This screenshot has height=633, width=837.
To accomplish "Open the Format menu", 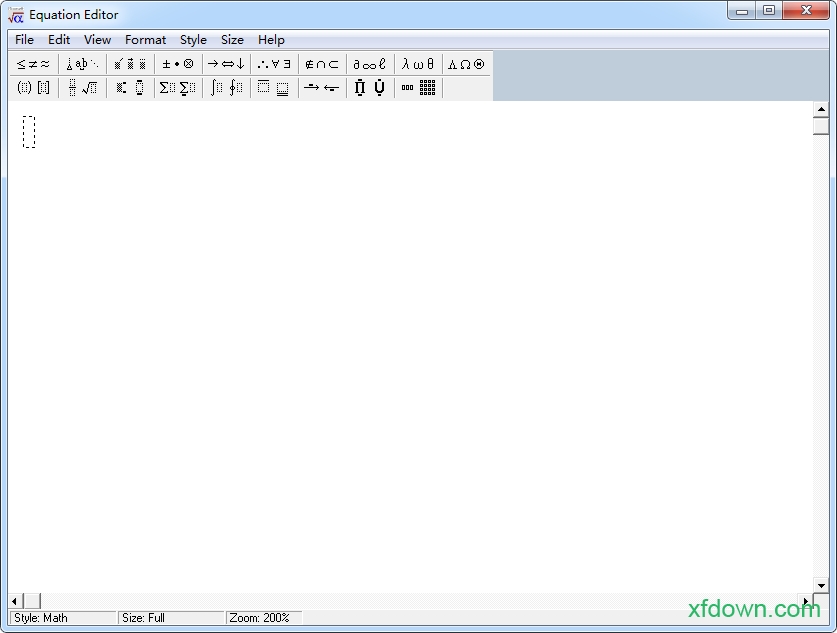I will (145, 40).
